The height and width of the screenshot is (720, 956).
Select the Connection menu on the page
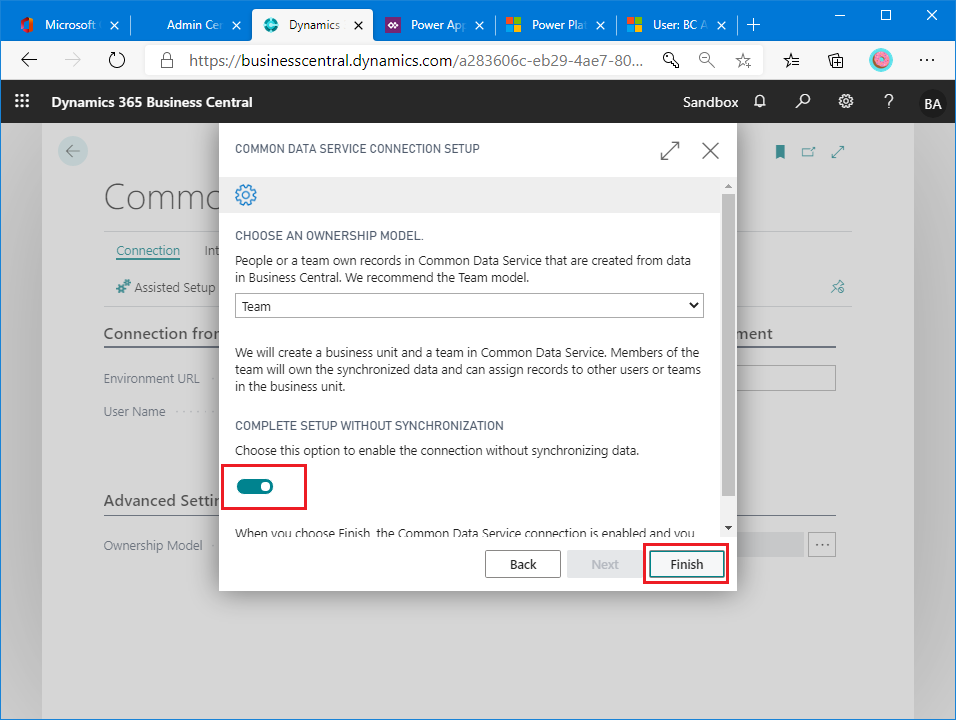pyautogui.click(x=148, y=251)
